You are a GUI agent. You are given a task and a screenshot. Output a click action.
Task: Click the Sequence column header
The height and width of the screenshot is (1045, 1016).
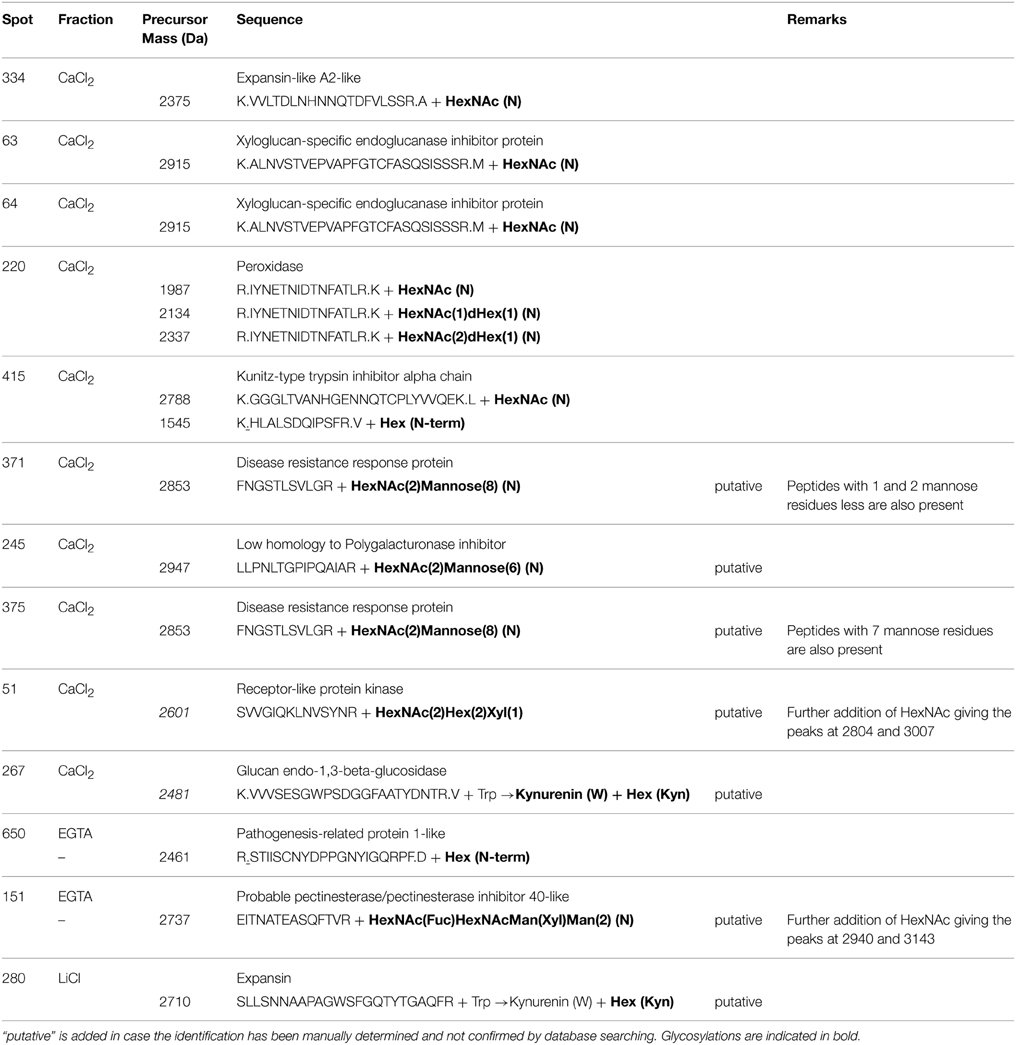pos(269,20)
